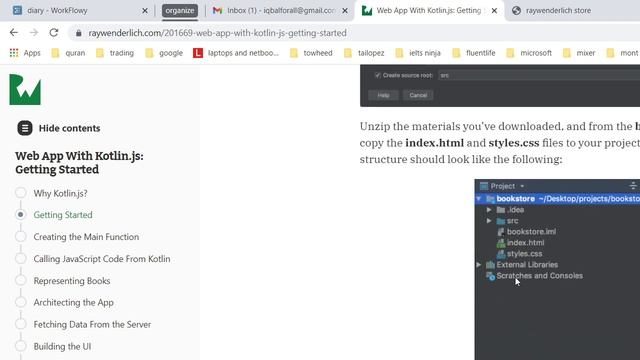Expand the .idea folder arrow
The image size is (640, 360).
point(489,210)
